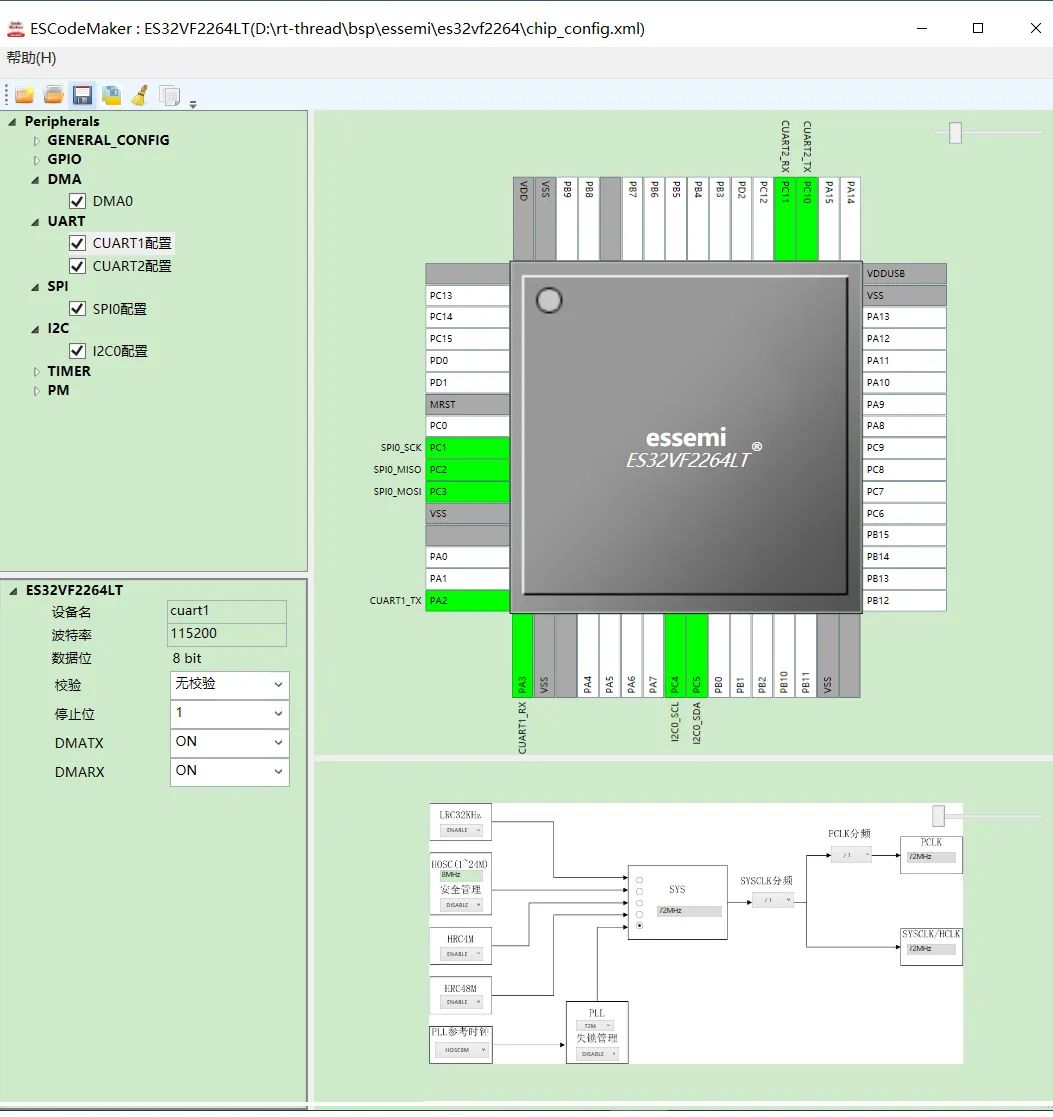Open the PLL 72M frequency dropdown
1053x1117 pixels.
[594, 1026]
